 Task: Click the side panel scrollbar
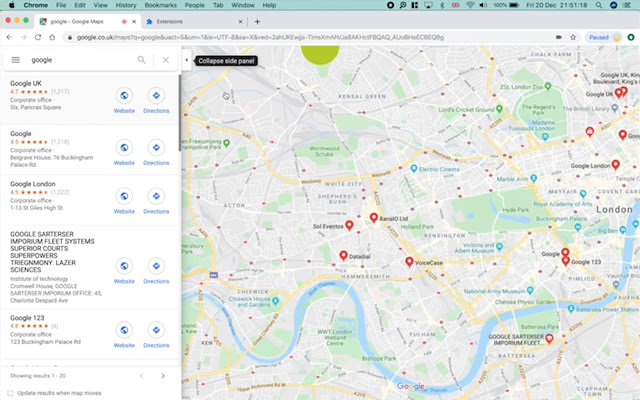(x=180, y=113)
